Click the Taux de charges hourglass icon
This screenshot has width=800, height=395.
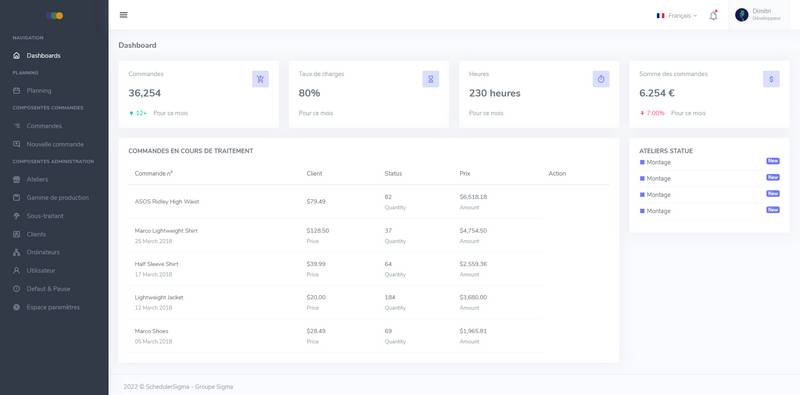tap(431, 79)
